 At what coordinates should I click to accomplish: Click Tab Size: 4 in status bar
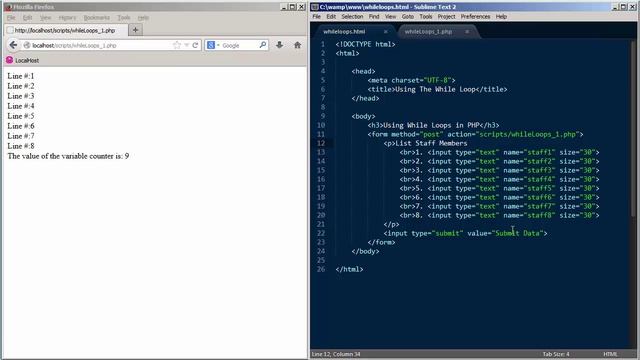coord(556,354)
